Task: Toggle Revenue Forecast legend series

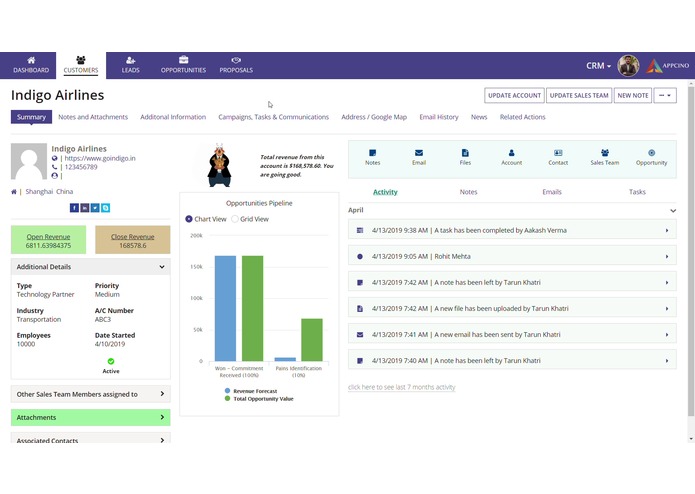Action: [x=251, y=391]
